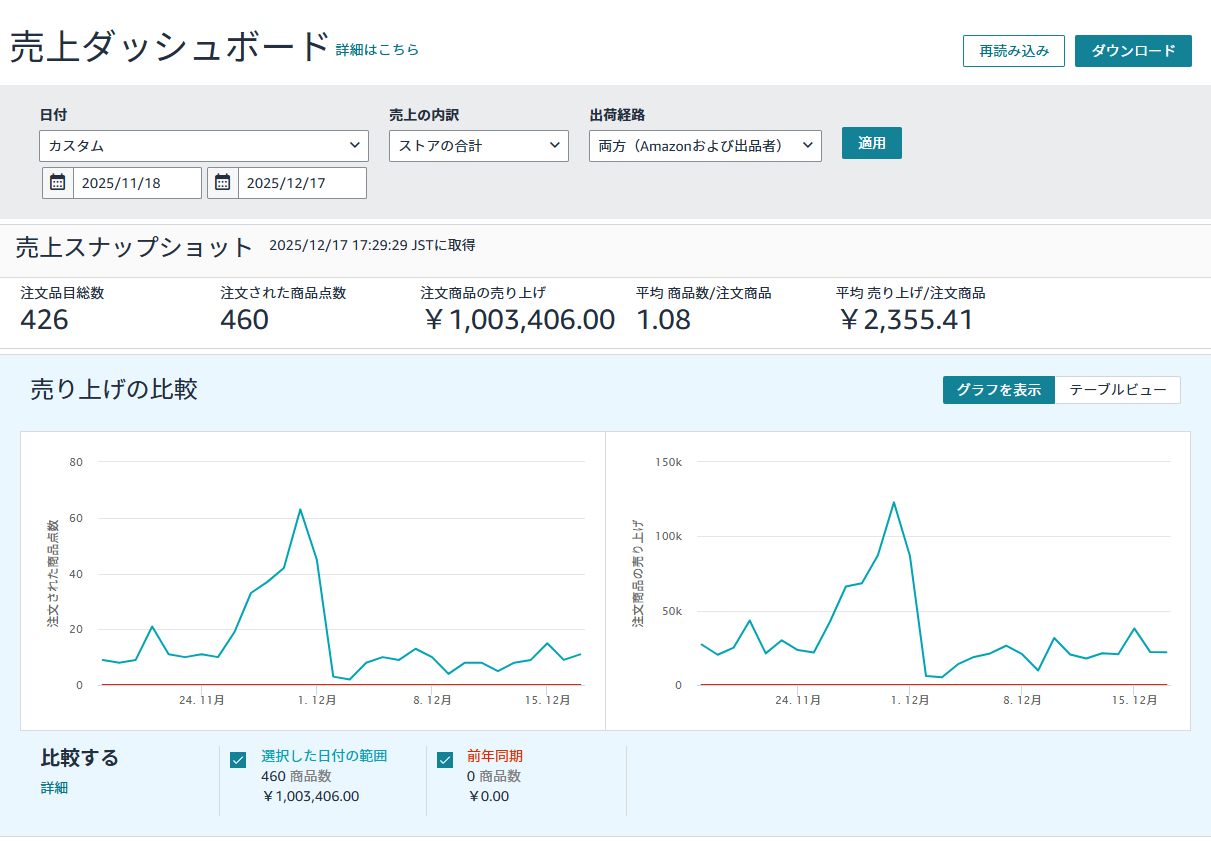
Task: Switch to グラフを表示 view
Action: (998, 390)
